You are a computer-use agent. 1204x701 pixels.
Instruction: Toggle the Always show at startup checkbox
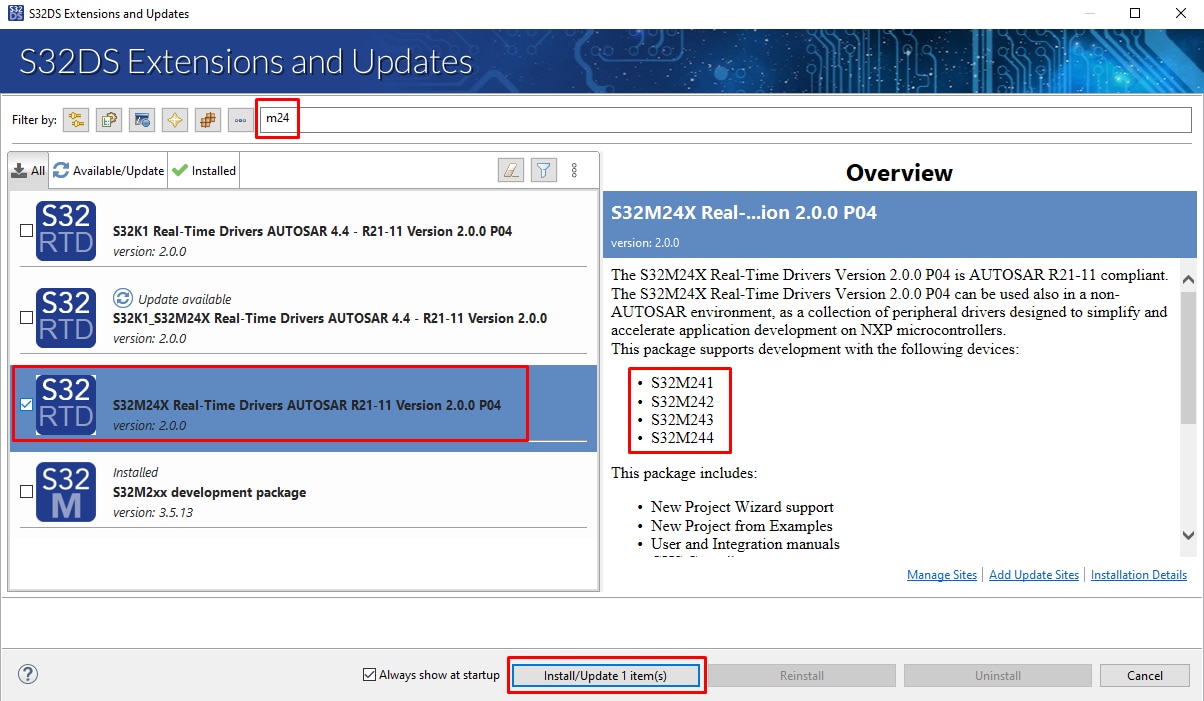tap(370, 675)
